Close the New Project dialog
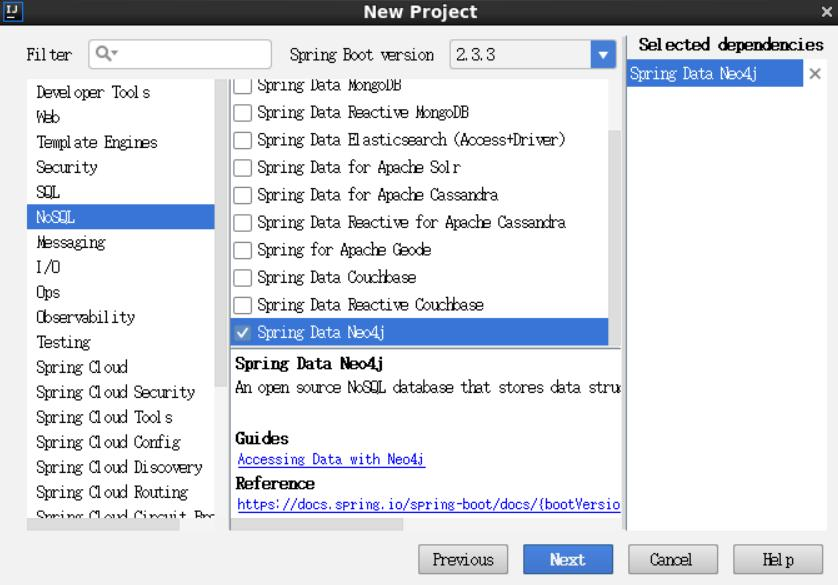Screen dimensions: 838x585 click(827, 13)
